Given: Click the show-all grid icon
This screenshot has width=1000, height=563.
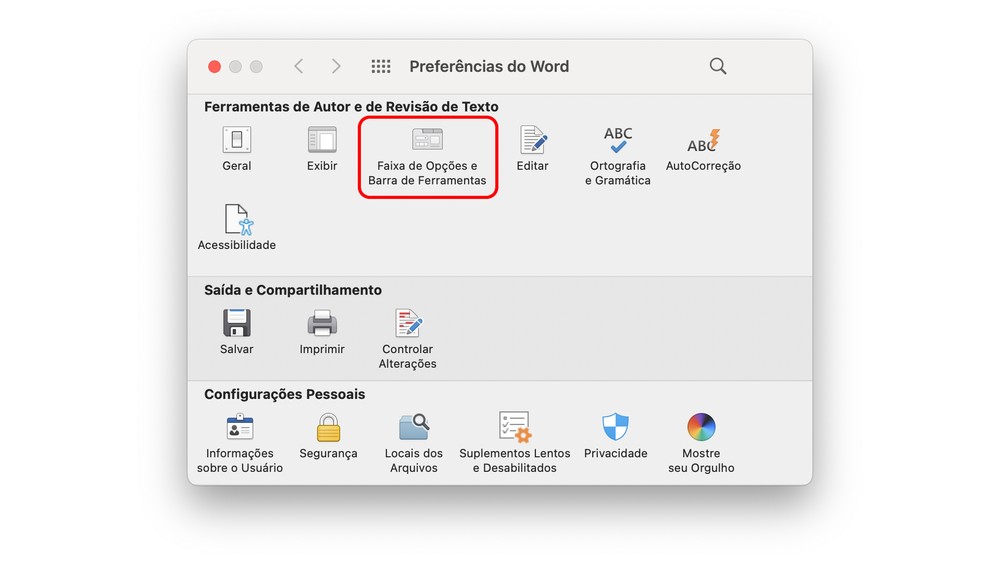Looking at the screenshot, I should (381, 66).
